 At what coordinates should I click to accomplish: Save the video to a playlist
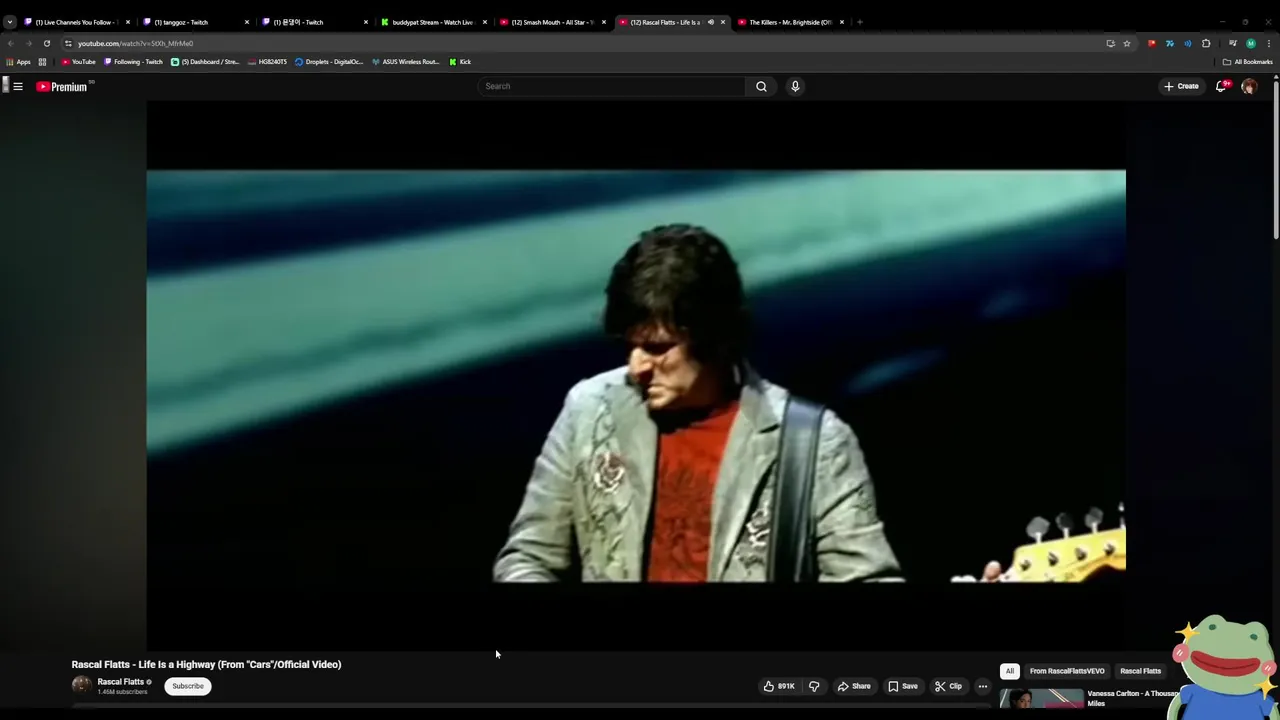902,686
